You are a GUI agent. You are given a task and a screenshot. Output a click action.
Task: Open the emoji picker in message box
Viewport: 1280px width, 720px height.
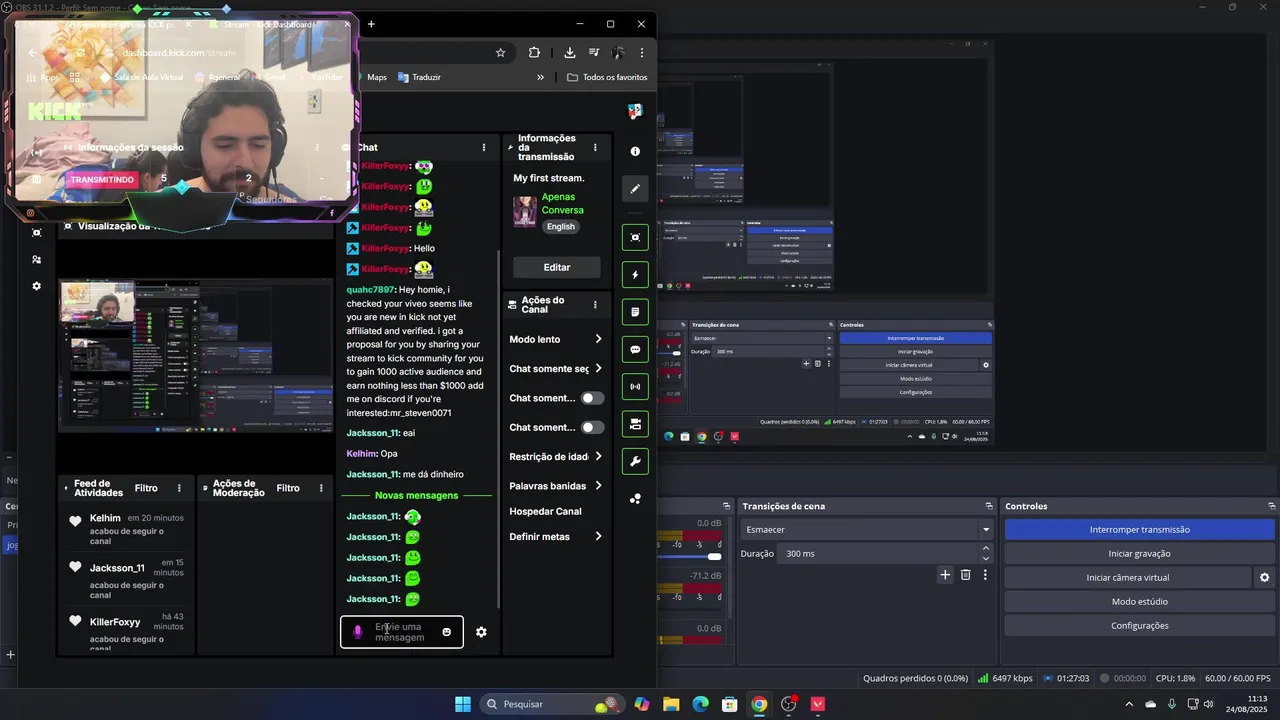(446, 632)
